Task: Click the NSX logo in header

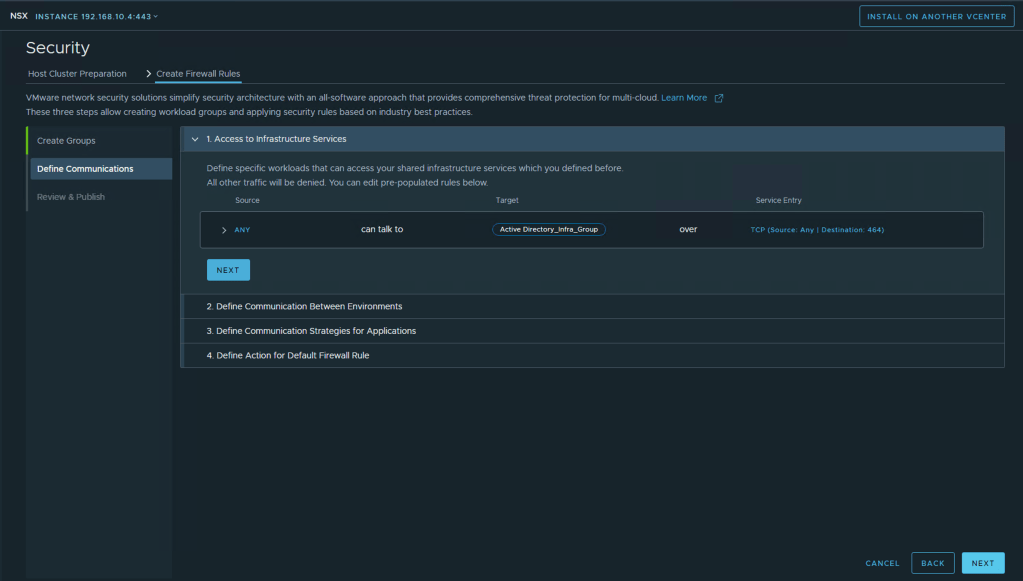Action: pos(18,16)
